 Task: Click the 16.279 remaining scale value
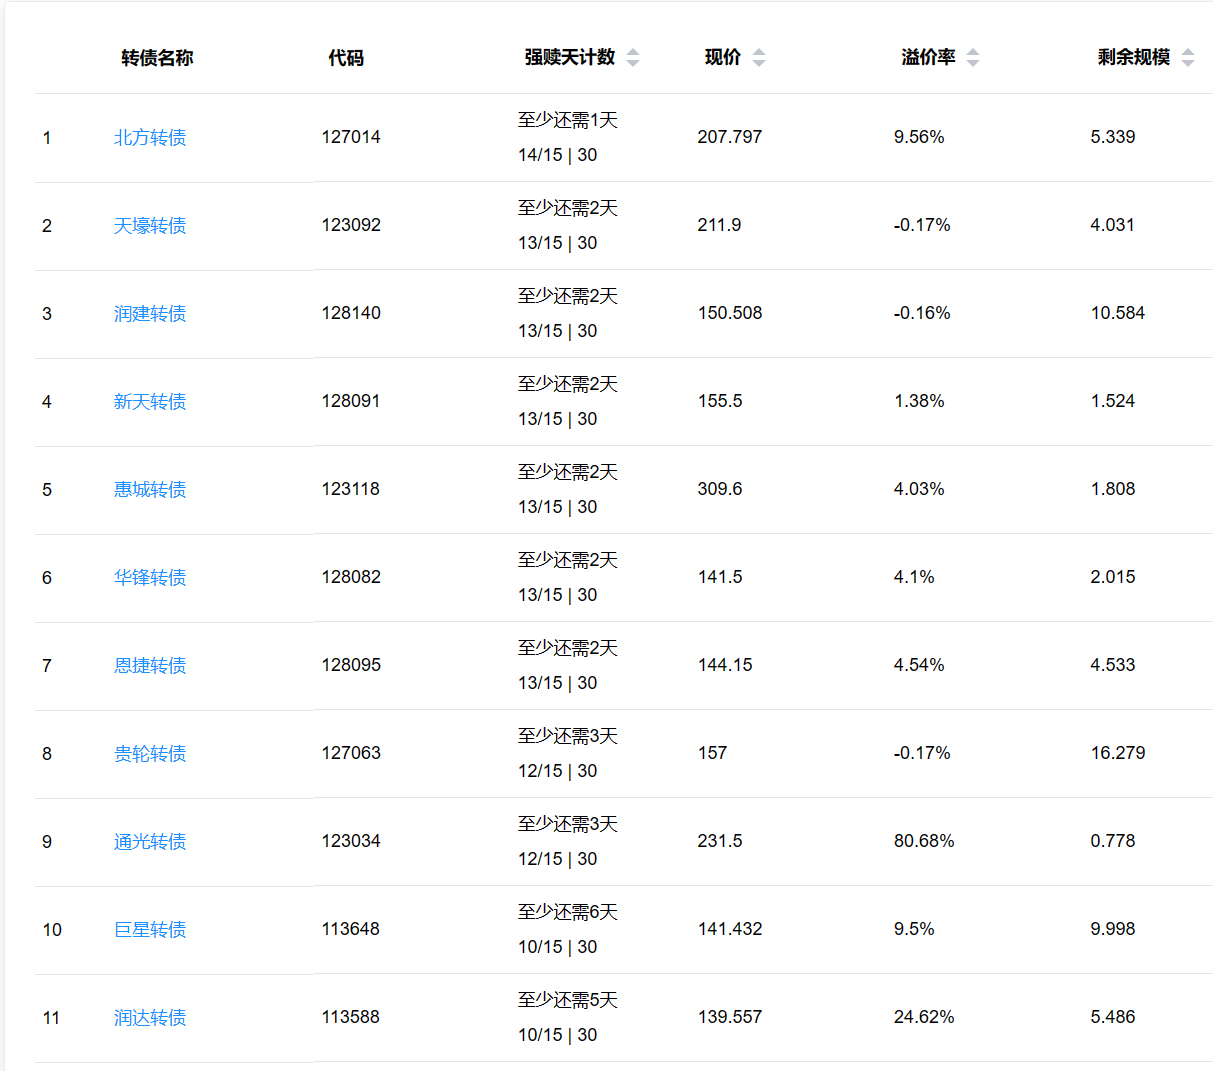(1117, 753)
